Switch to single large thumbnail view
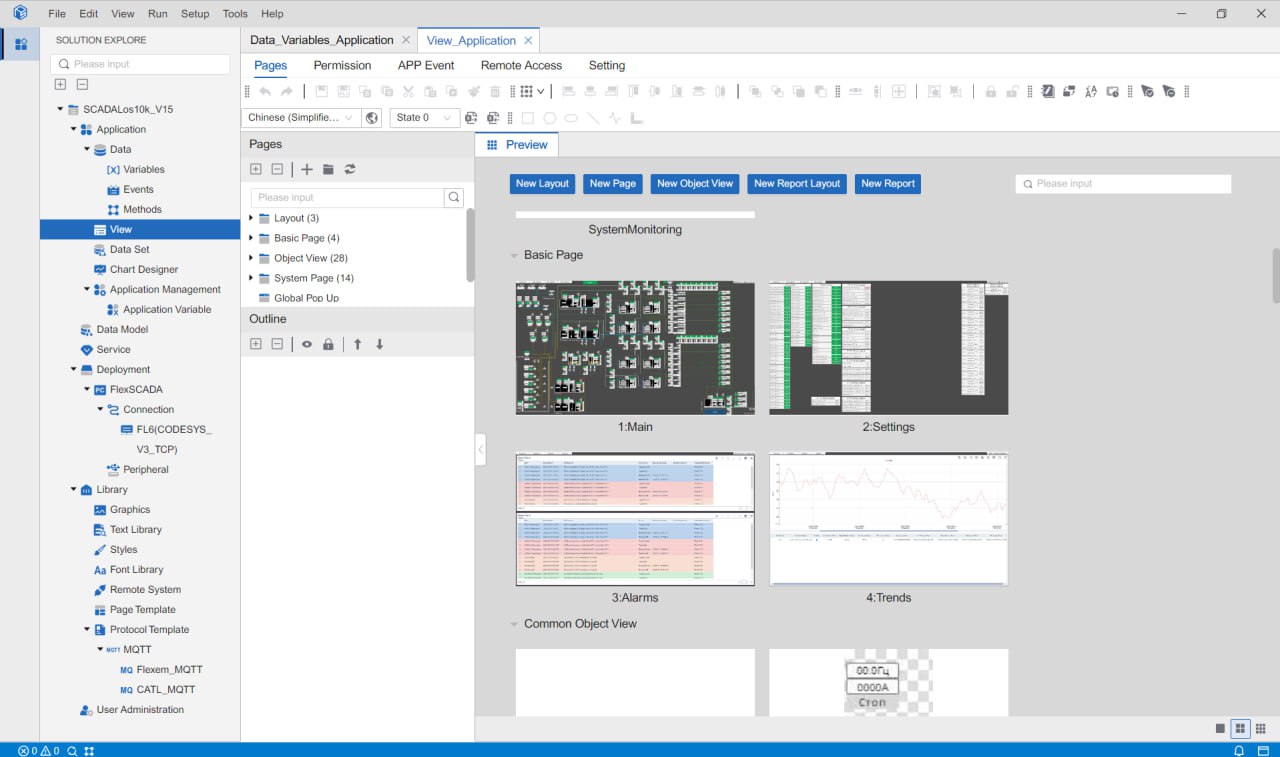1280x757 pixels. pos(1220,728)
